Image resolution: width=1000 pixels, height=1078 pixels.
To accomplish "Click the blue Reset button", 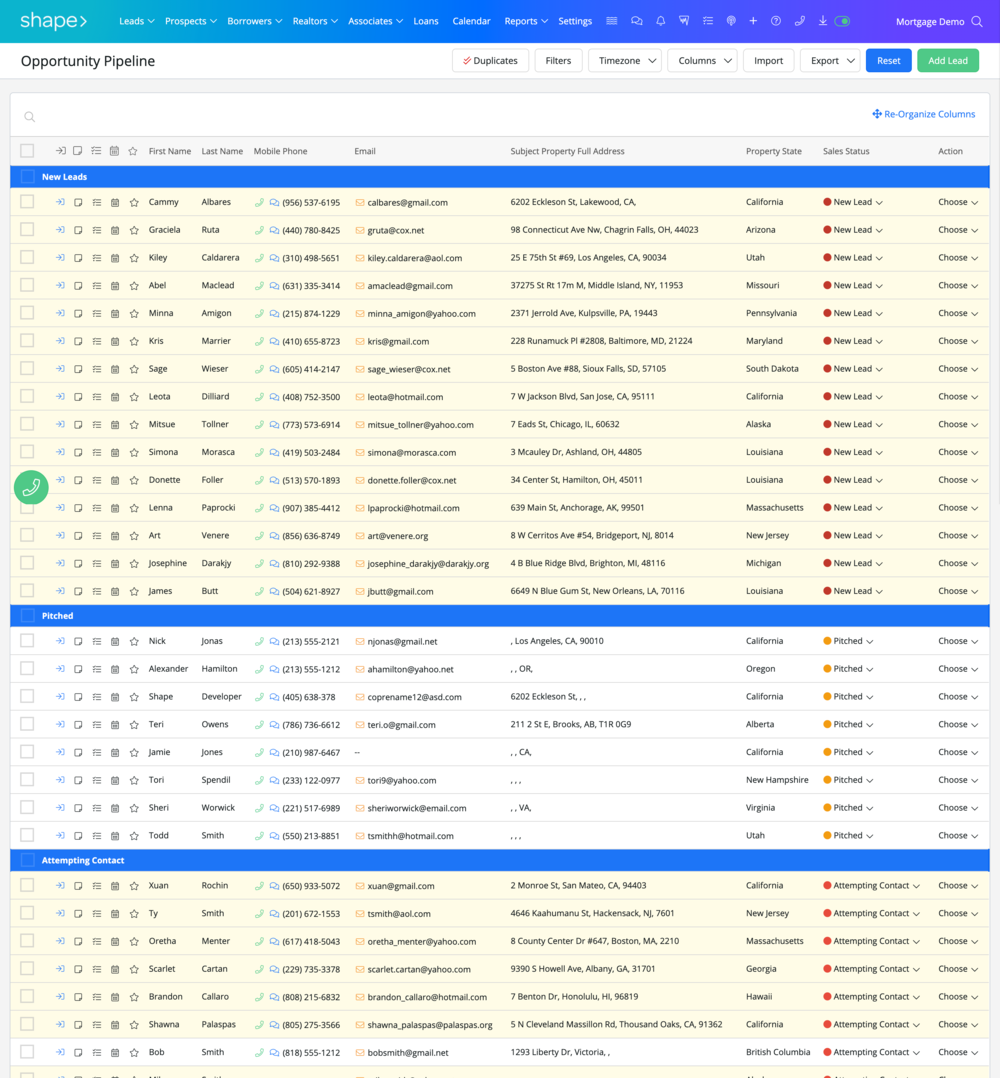I will coord(888,60).
